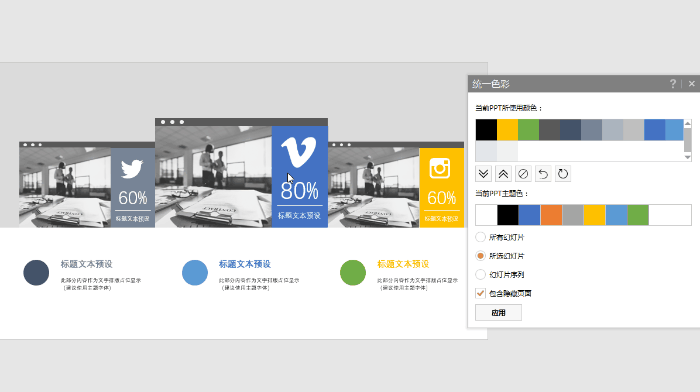Select the office photo beside Instagram card

(374, 188)
